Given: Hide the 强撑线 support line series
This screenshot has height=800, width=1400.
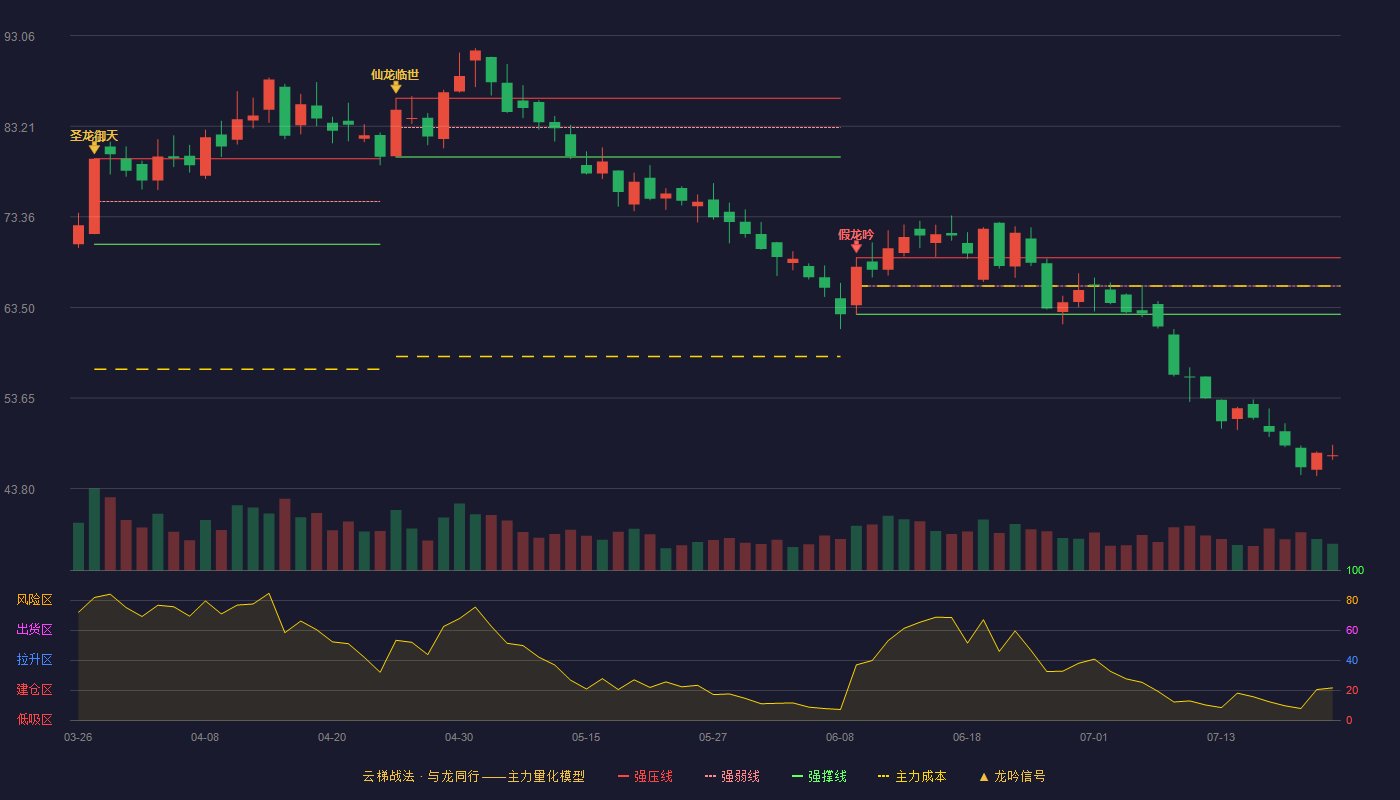Looking at the screenshot, I should tap(819, 776).
